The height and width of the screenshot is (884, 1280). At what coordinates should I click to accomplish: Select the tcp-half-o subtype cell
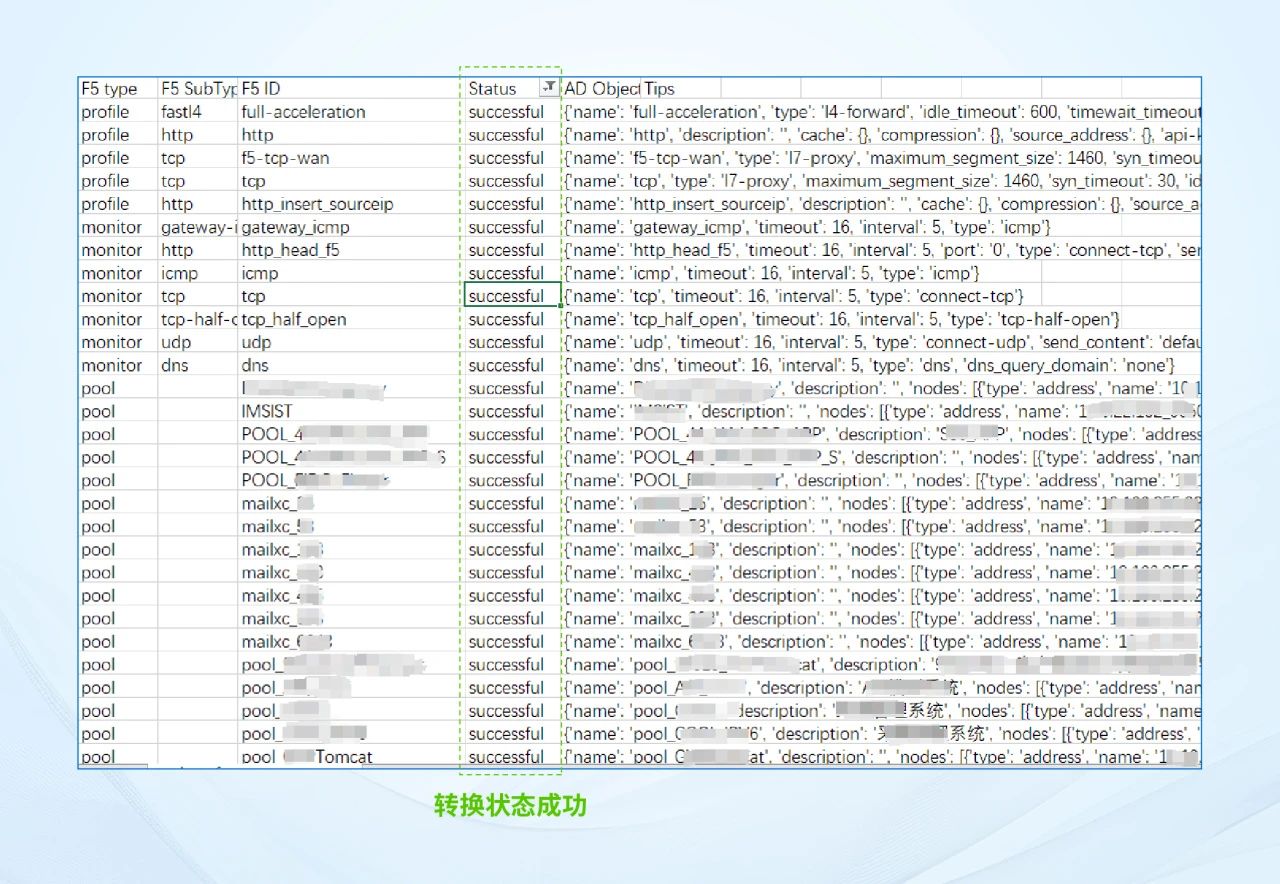pyautogui.click(x=199, y=319)
